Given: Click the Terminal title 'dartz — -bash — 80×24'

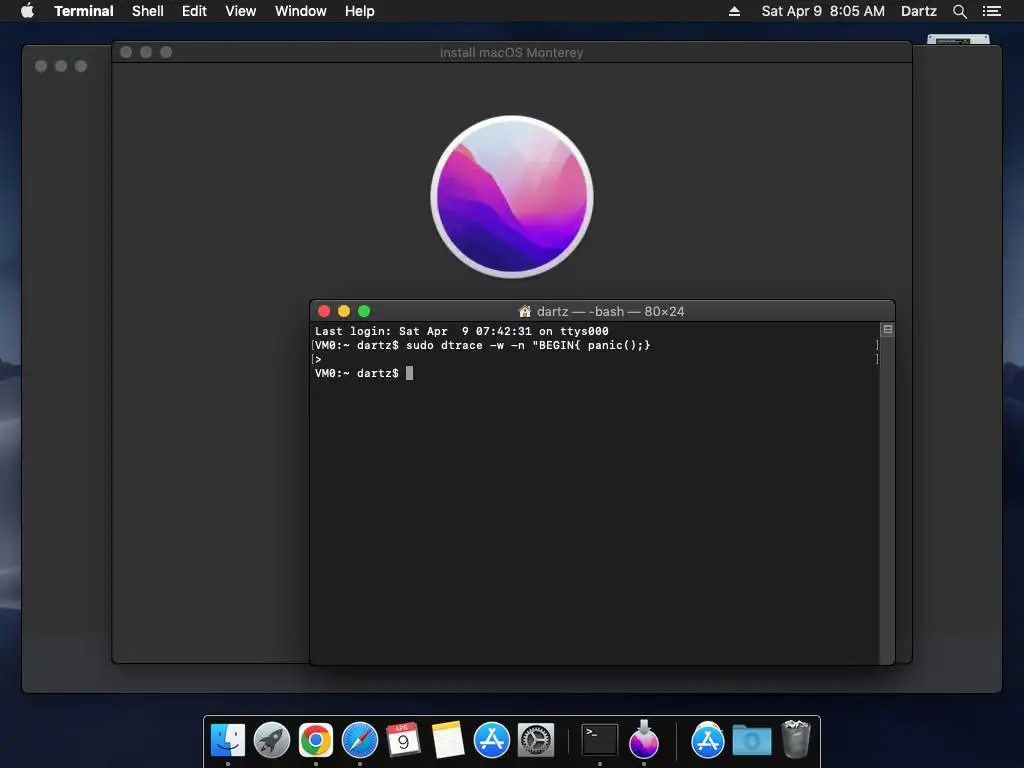Looking at the screenshot, I should (x=611, y=312).
